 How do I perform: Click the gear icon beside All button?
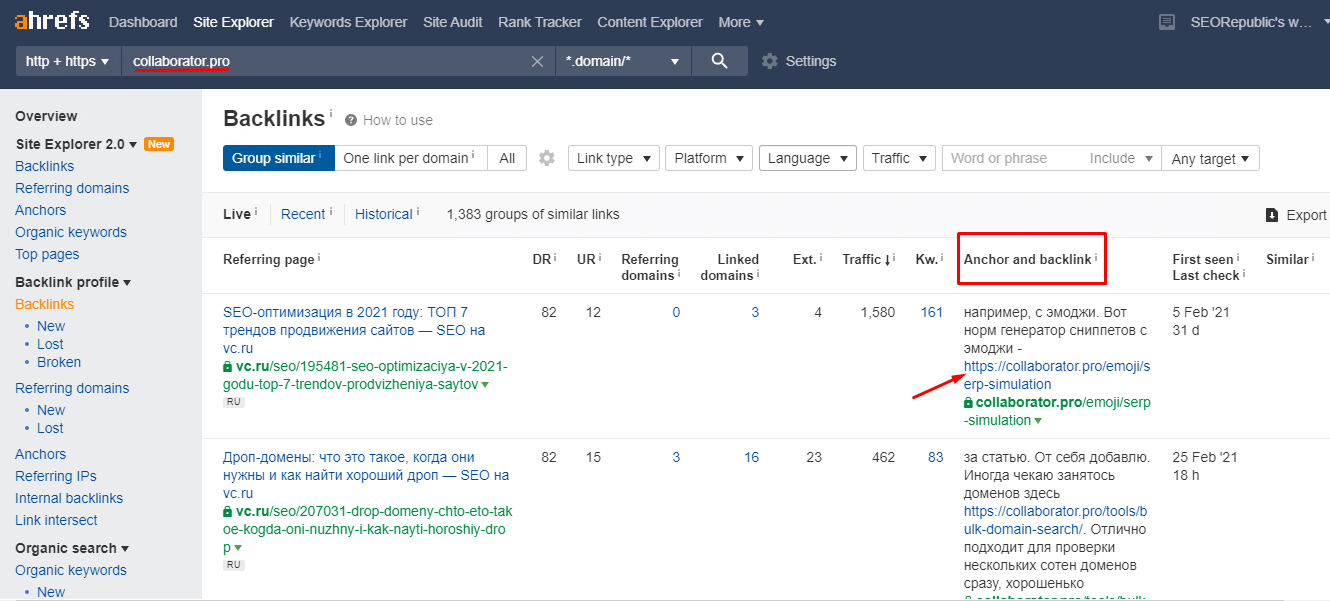(x=546, y=158)
